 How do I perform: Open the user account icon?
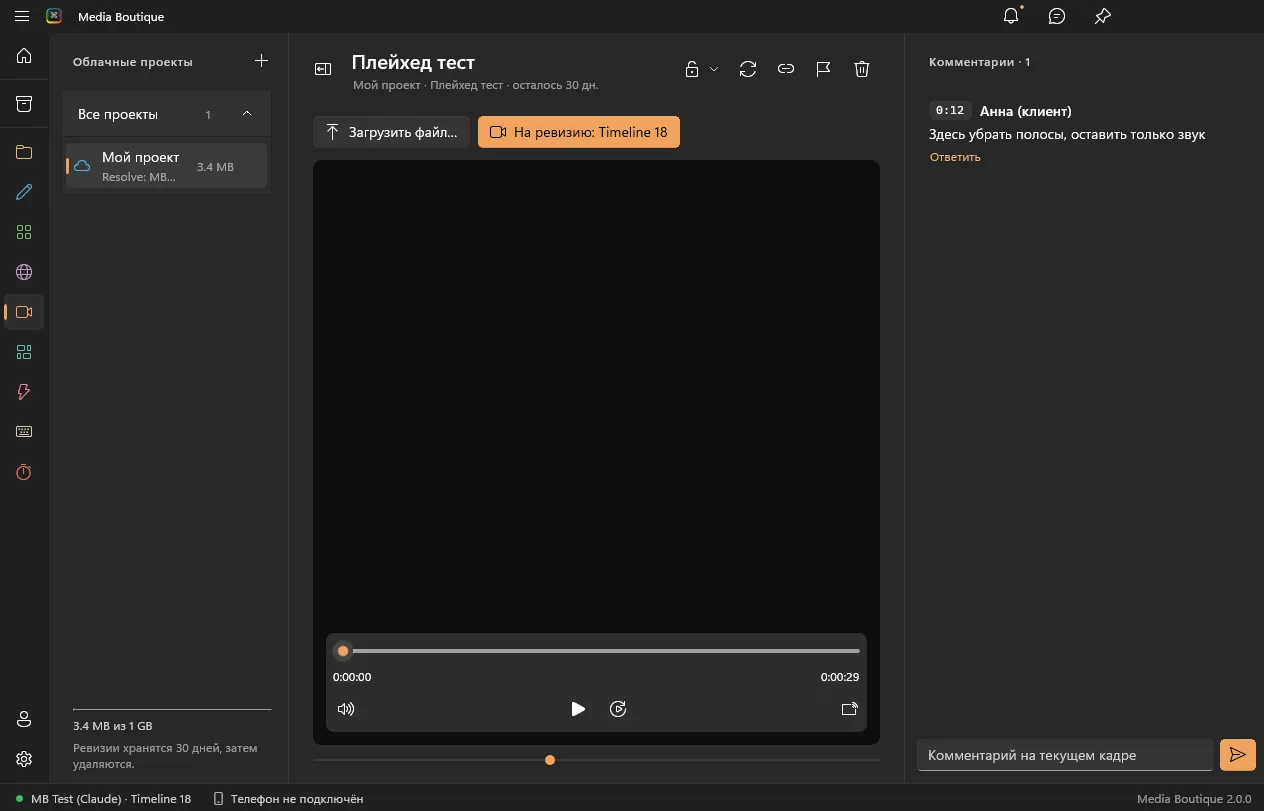tap(24, 719)
